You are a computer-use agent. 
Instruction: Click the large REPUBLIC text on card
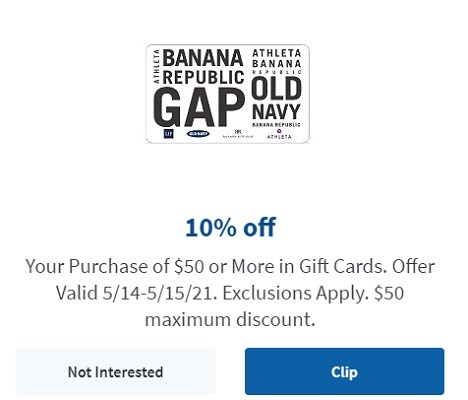pyautogui.click(x=203, y=77)
